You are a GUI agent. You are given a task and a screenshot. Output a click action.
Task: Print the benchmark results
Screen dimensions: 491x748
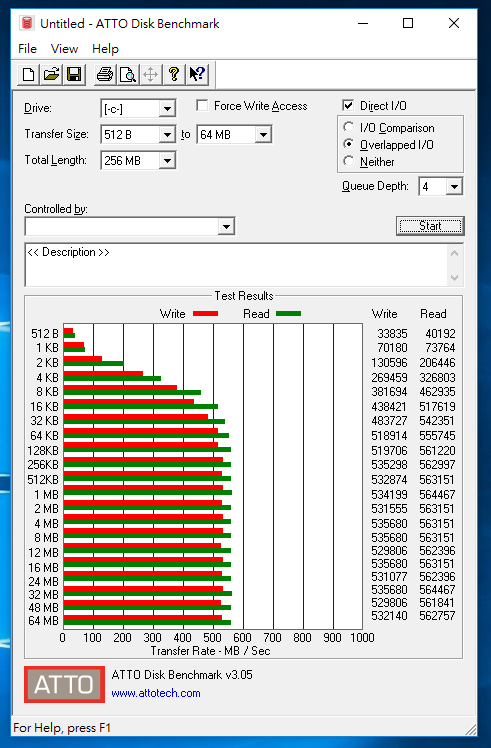click(x=104, y=74)
